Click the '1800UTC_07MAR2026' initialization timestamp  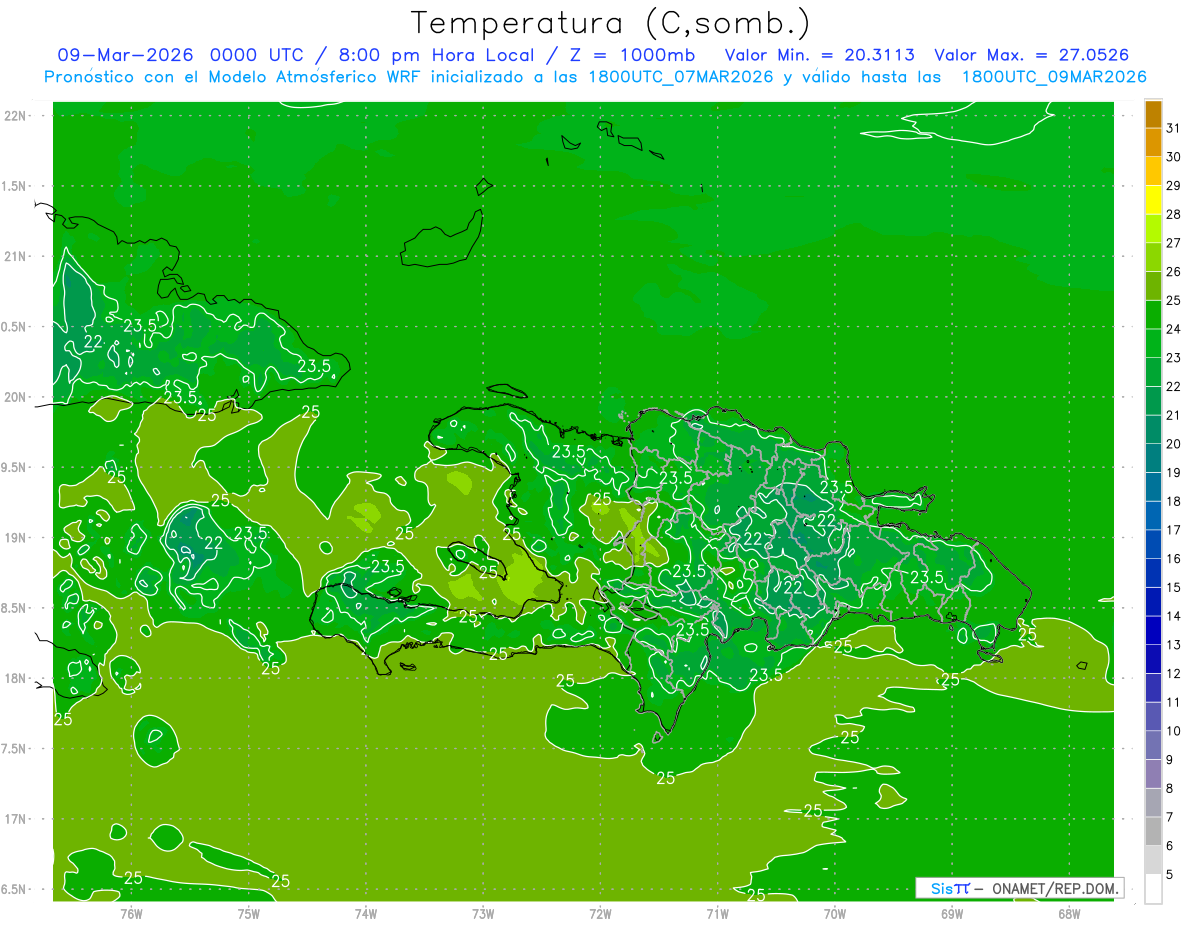pos(679,77)
